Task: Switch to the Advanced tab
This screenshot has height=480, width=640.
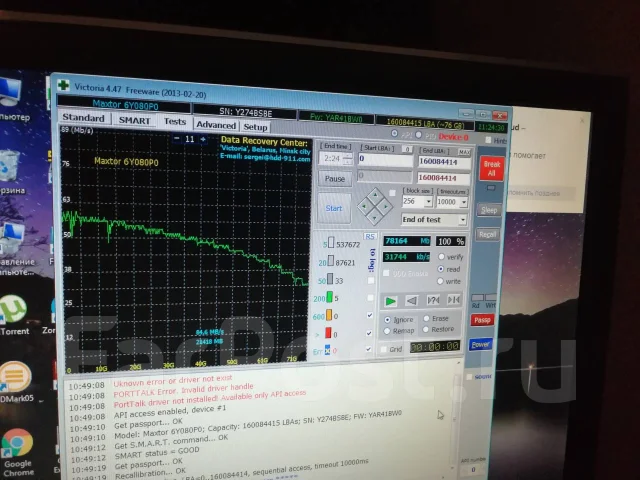Action: tap(216, 125)
